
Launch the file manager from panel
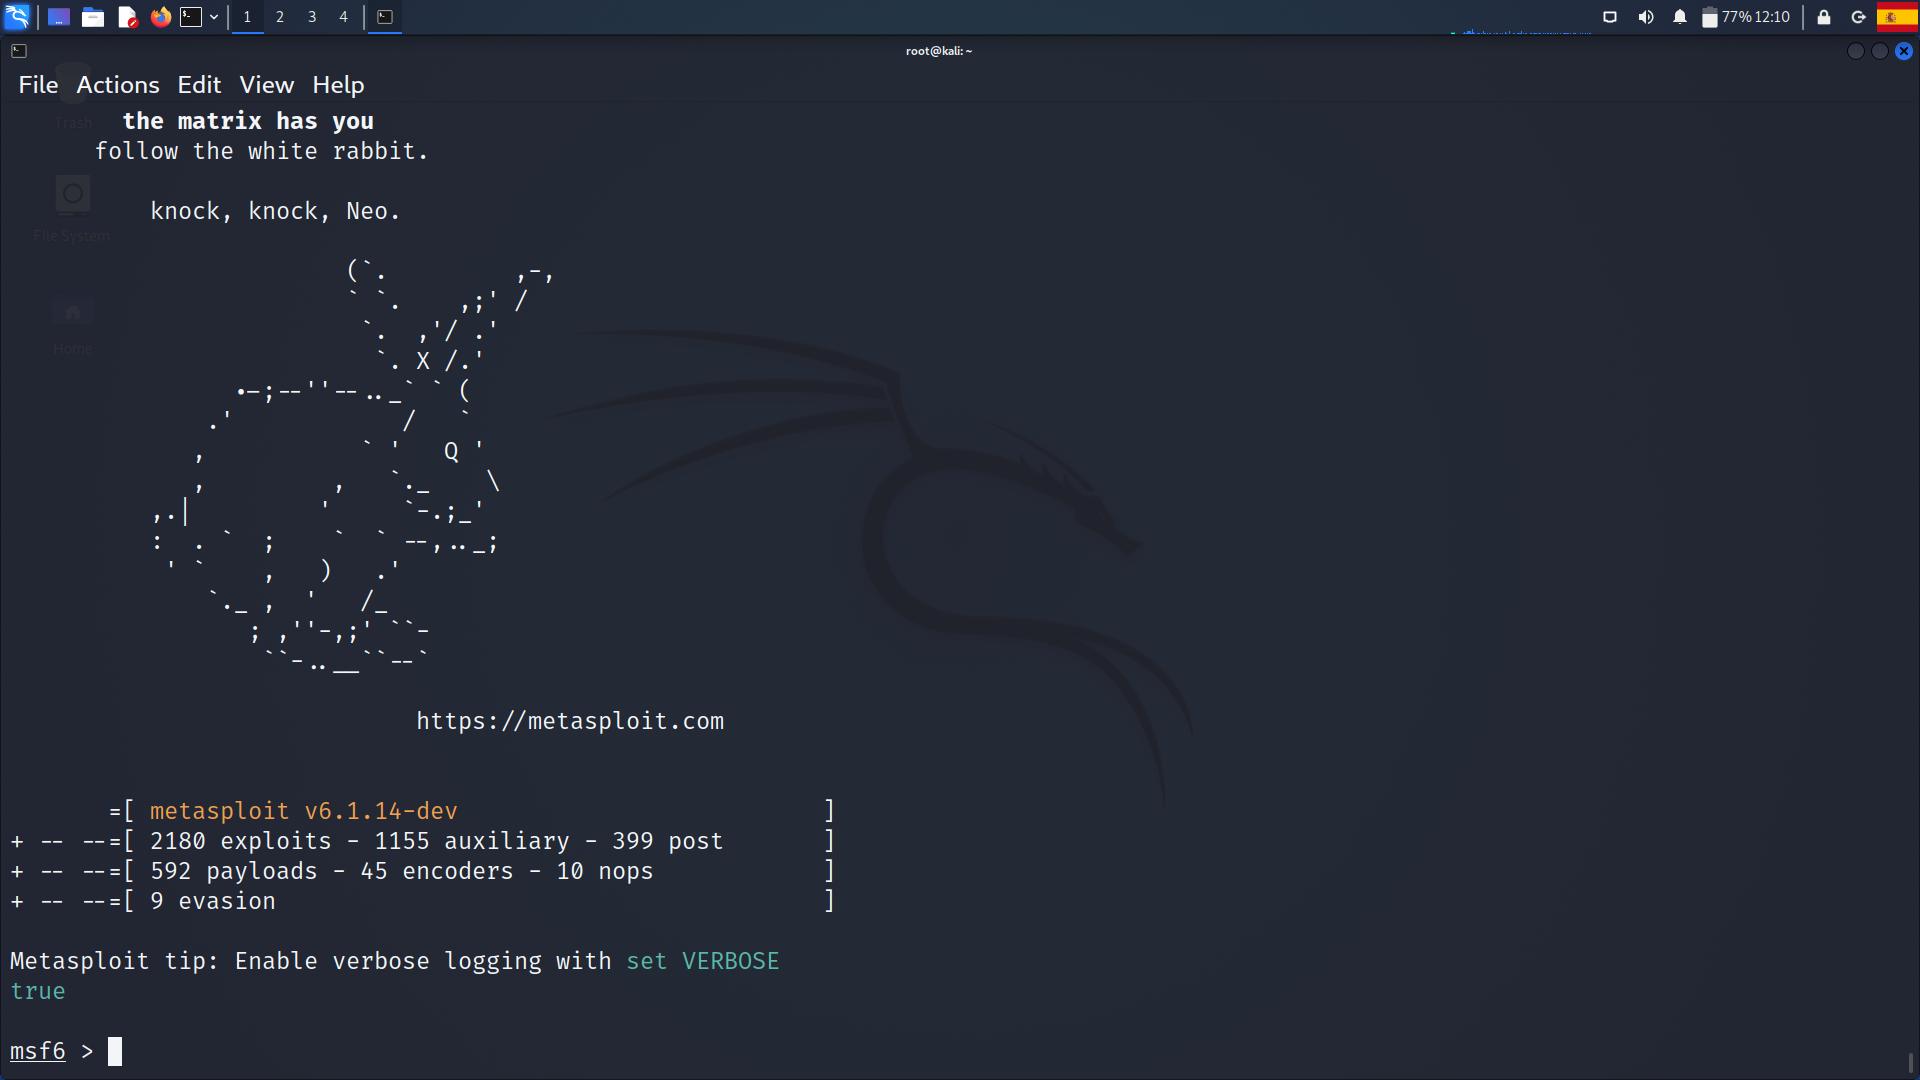pyautogui.click(x=93, y=17)
